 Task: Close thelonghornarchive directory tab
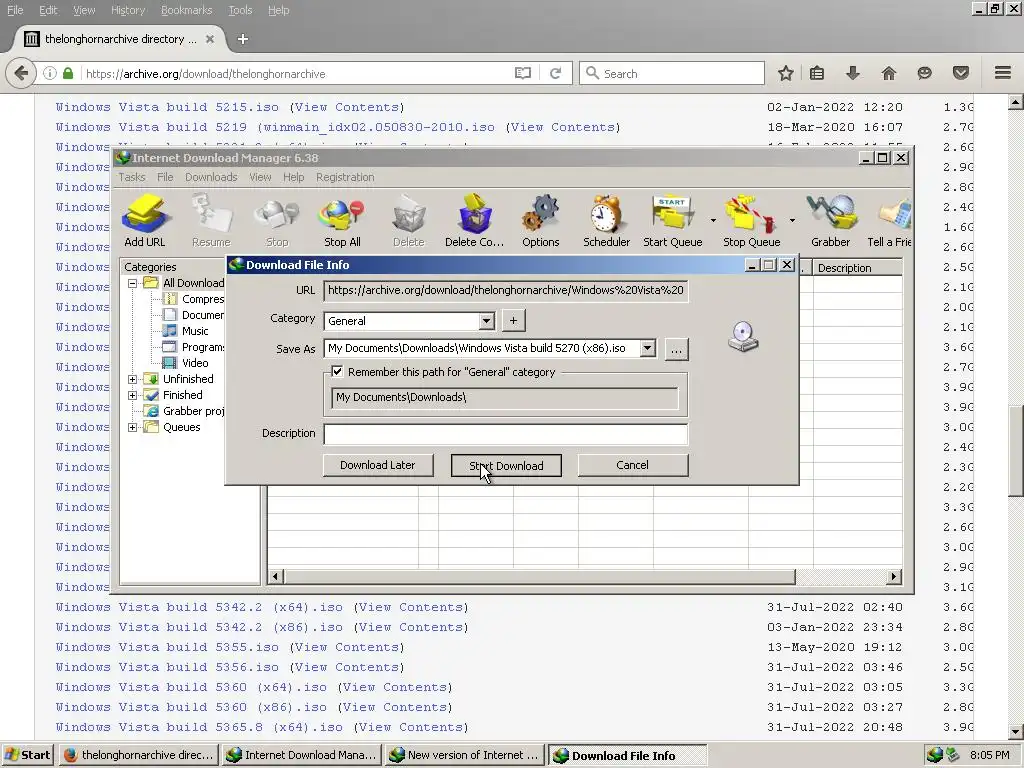pos(210,39)
